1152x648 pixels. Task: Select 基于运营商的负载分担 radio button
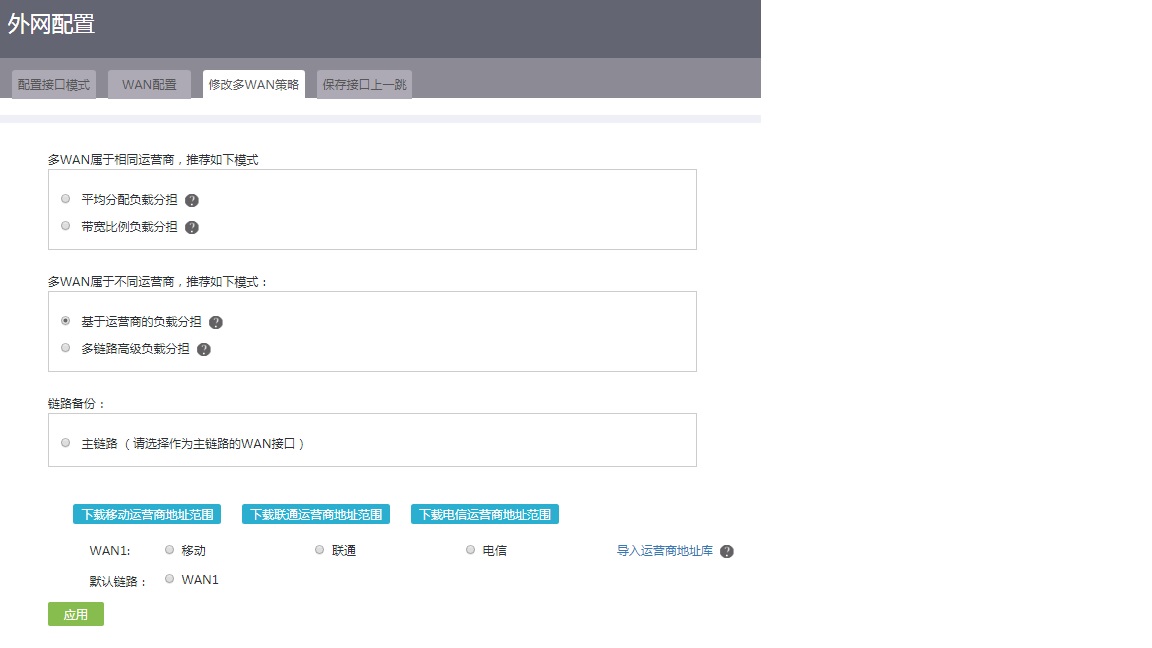pyautogui.click(x=65, y=321)
